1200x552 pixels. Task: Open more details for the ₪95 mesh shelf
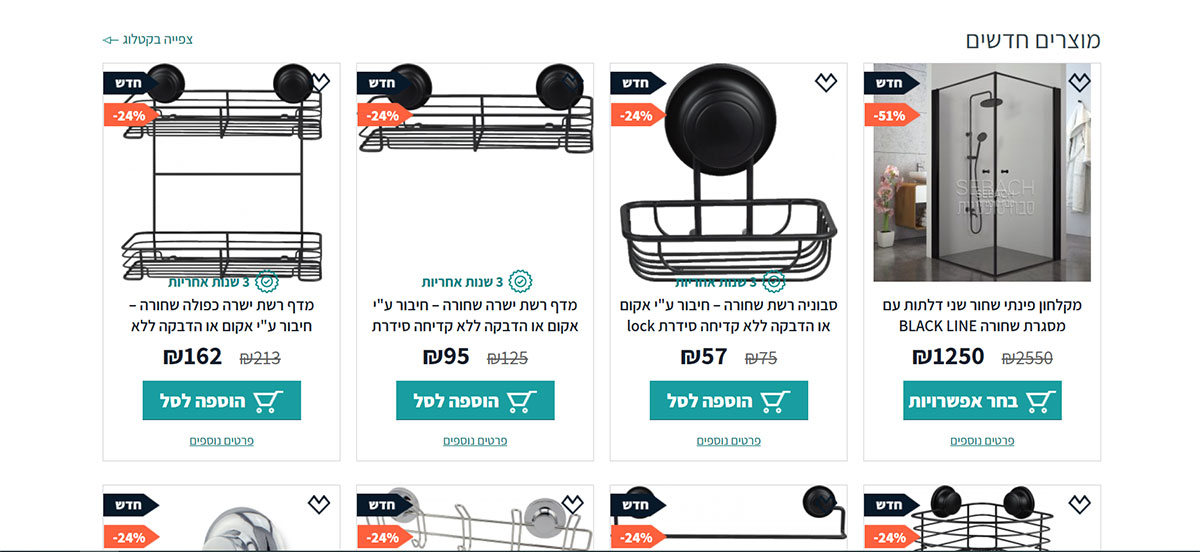pyautogui.click(x=475, y=440)
